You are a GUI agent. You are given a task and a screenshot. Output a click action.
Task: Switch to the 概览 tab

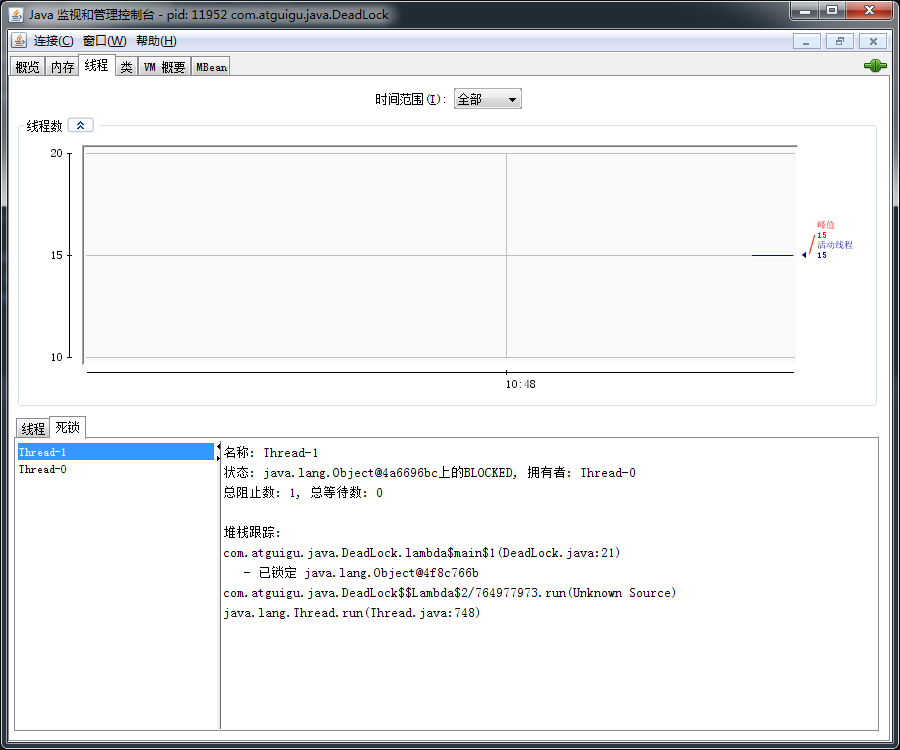point(28,67)
